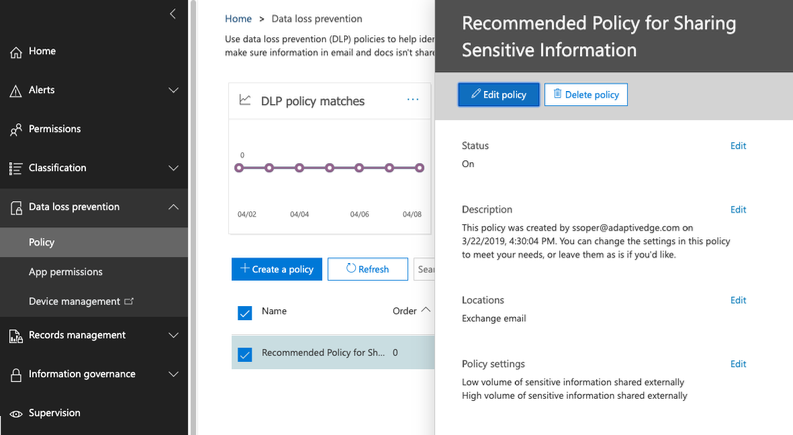Click the 'Low volume of sensitive information' text
793x435 pixels.
coord(572,382)
